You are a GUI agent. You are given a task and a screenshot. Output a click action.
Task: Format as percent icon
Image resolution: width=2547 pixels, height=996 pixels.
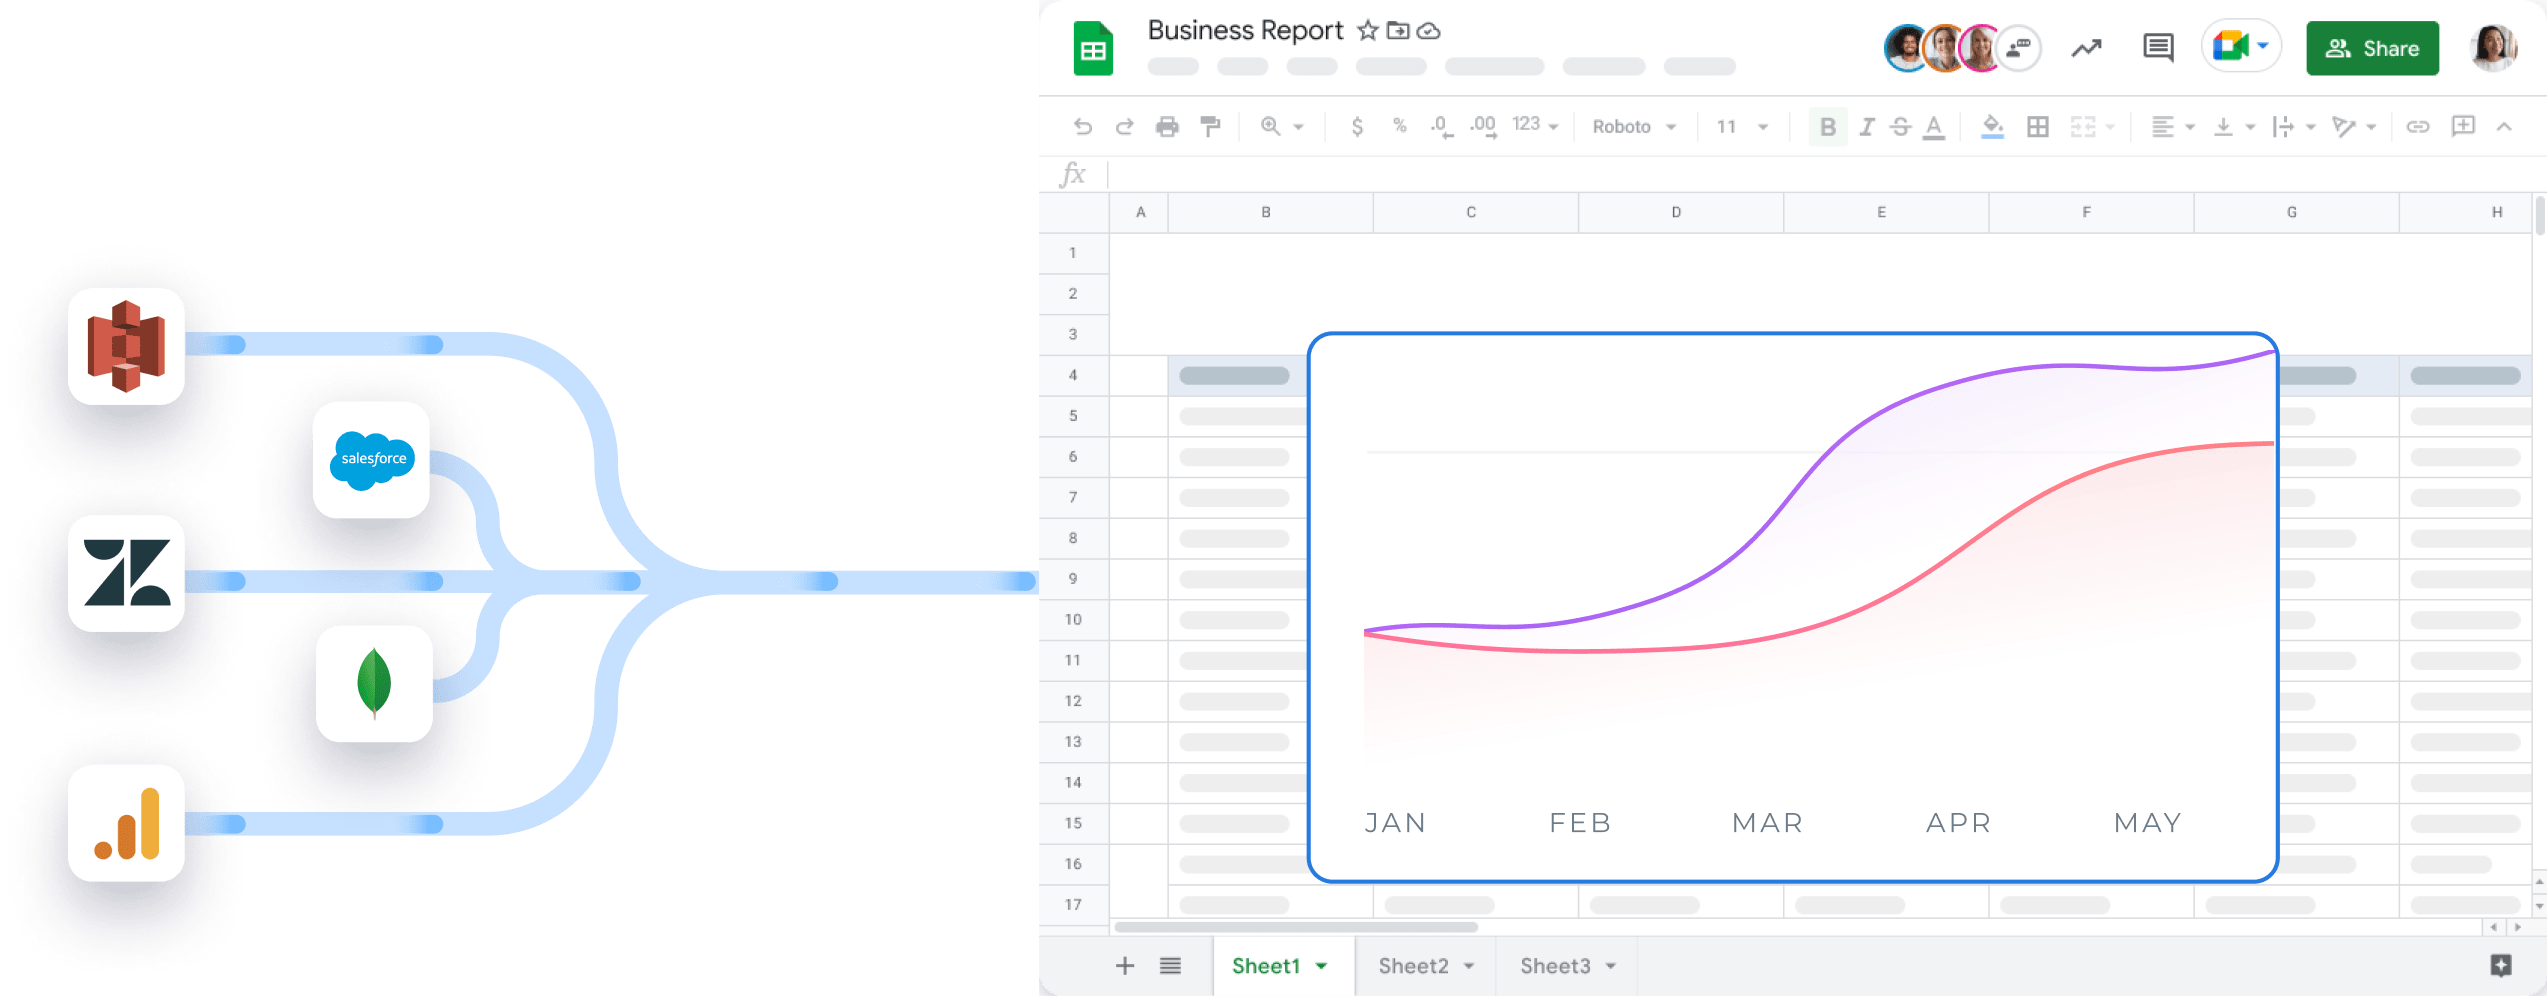click(1399, 126)
